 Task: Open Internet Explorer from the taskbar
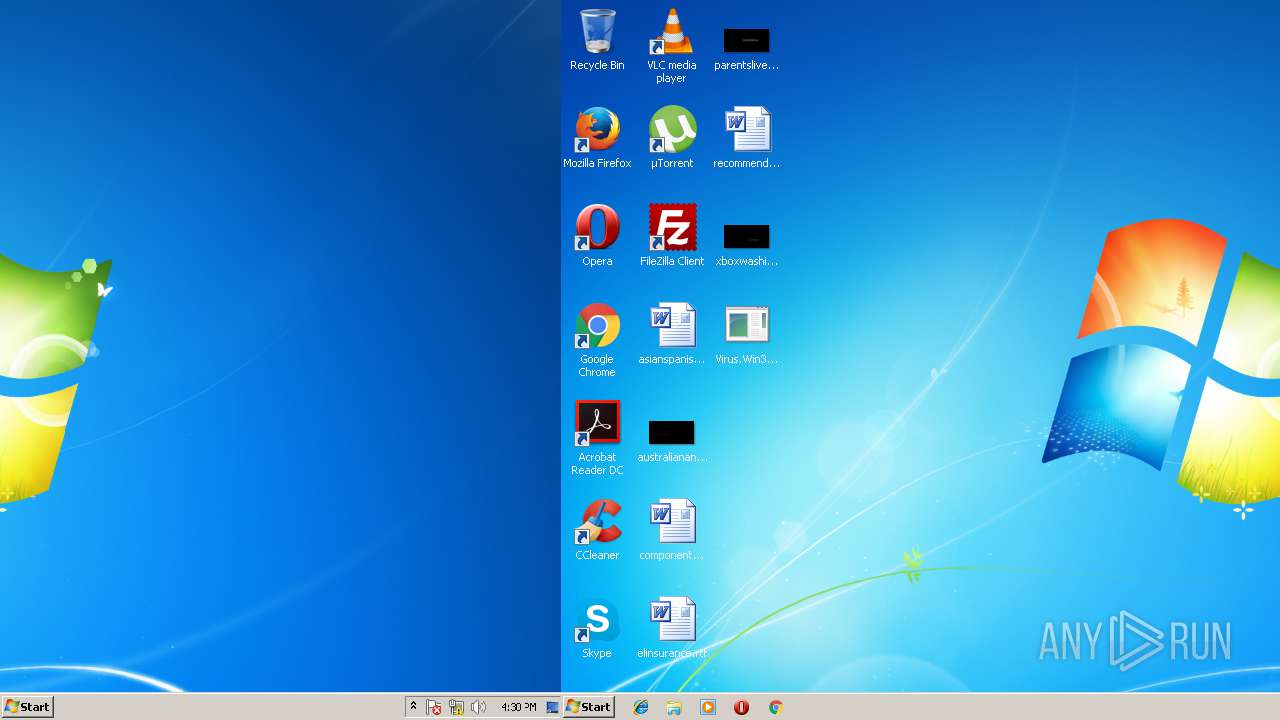click(x=641, y=707)
